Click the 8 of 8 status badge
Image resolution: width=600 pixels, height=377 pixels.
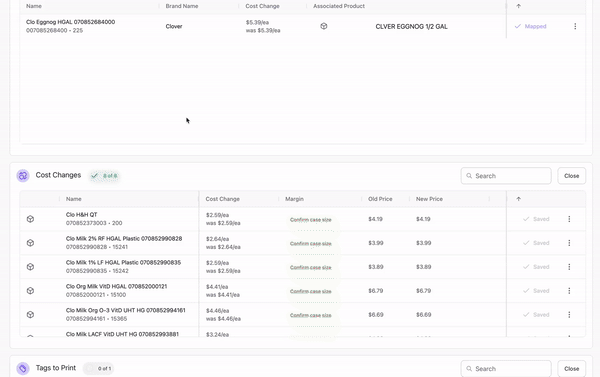pos(104,176)
